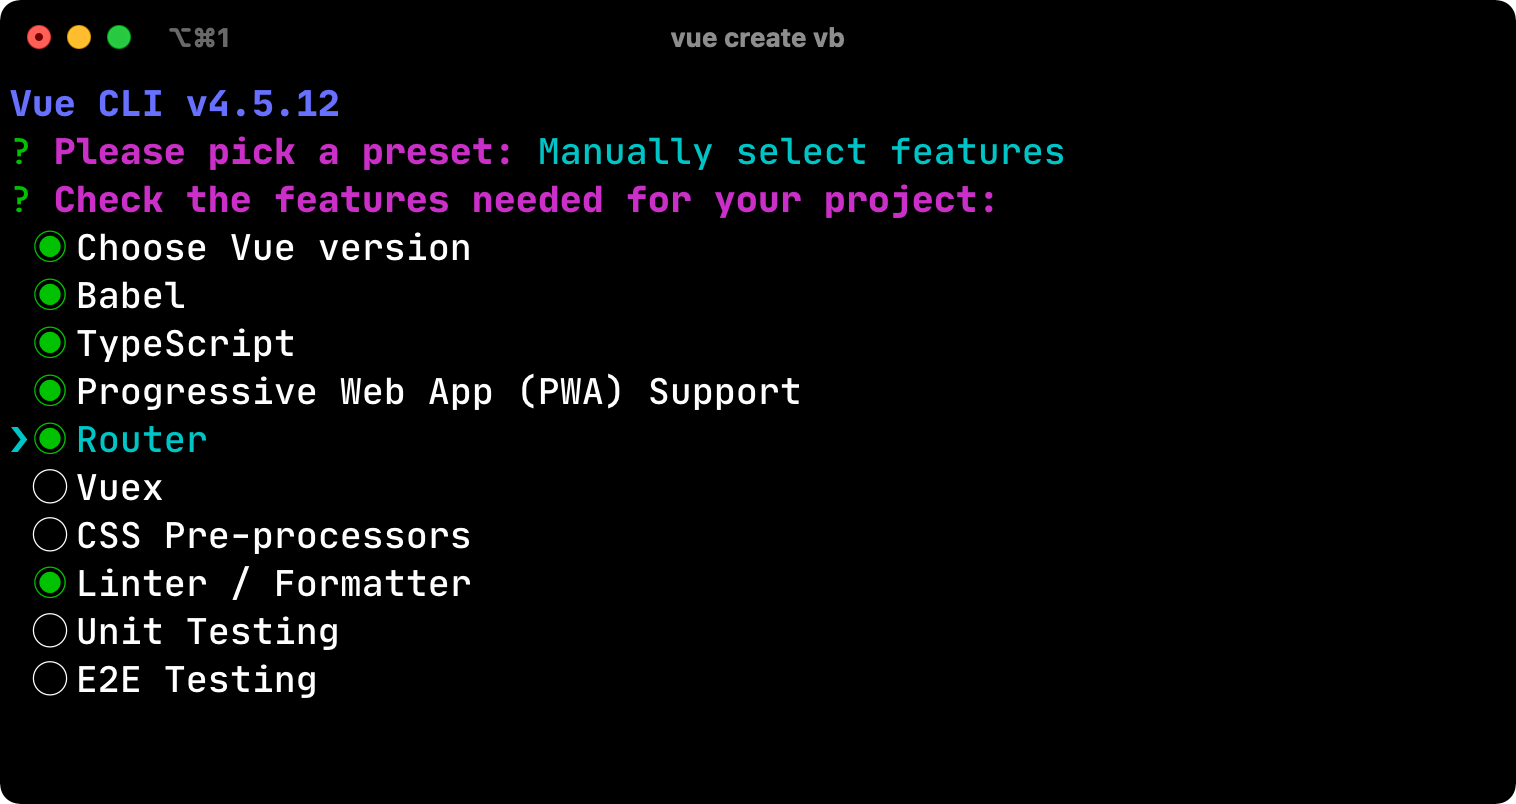
Task: Uncheck the Linter / Formatter circle
Action: click(x=50, y=583)
